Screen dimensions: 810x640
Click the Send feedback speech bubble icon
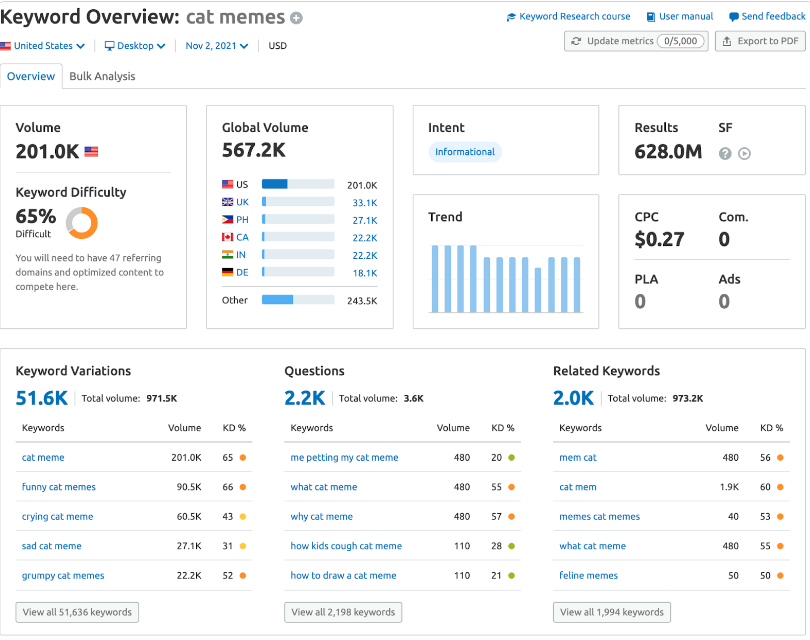point(734,17)
